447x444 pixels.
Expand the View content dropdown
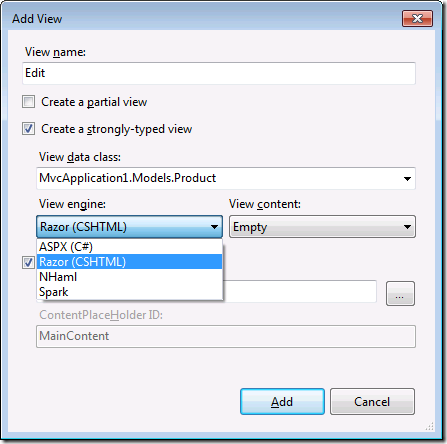click(x=322, y=227)
